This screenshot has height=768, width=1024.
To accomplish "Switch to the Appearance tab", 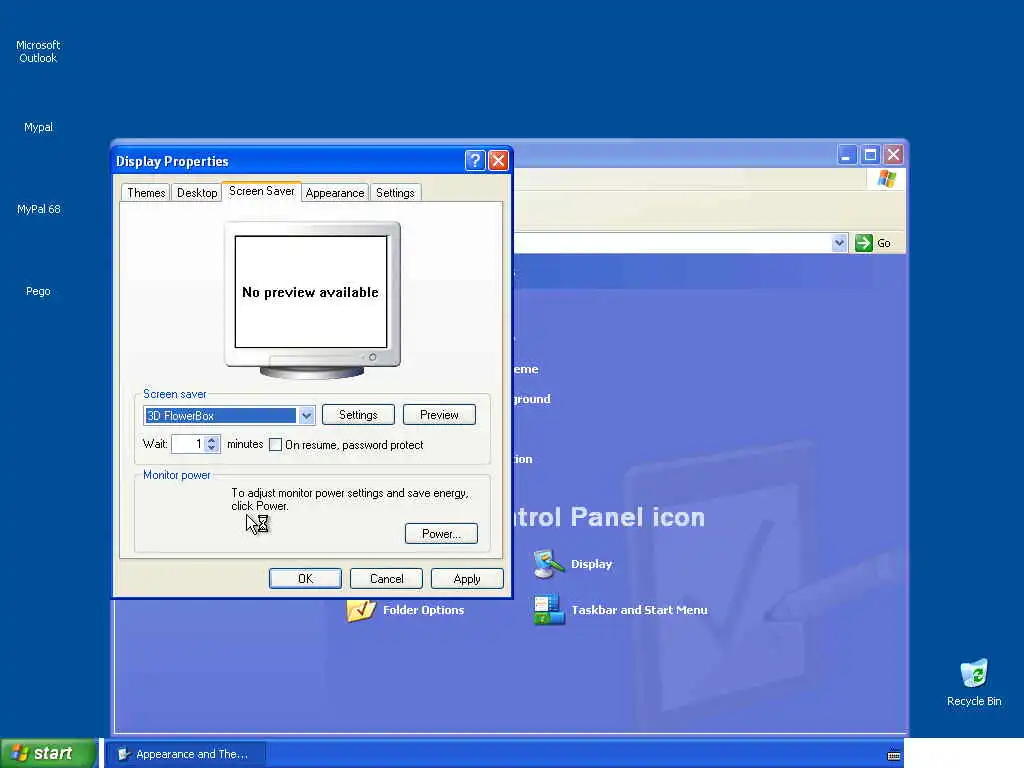I will [x=335, y=193].
